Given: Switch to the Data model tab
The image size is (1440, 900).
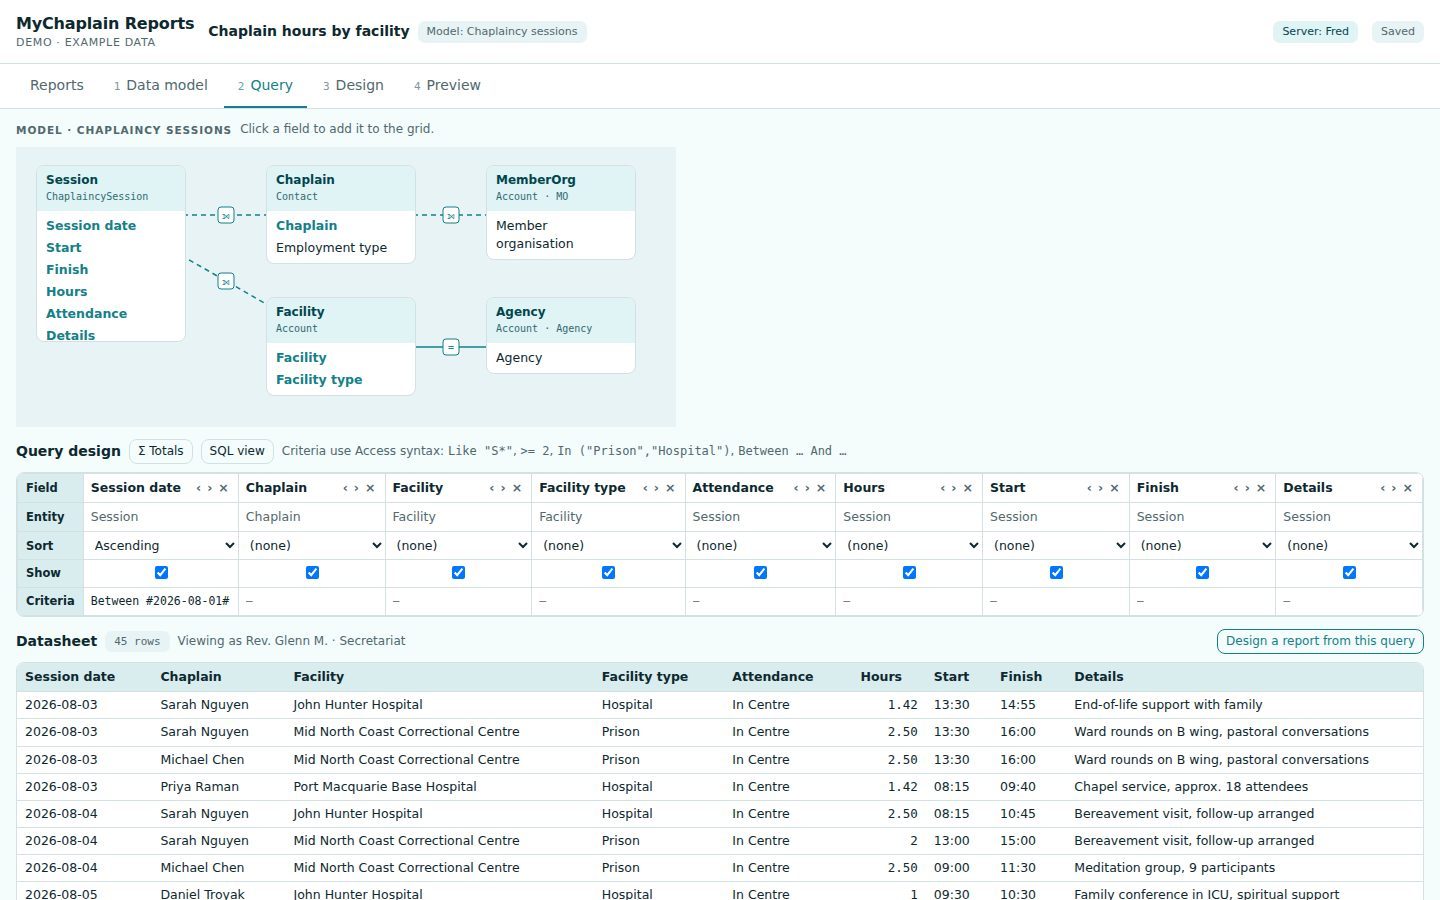Looking at the screenshot, I should (x=161, y=86).
